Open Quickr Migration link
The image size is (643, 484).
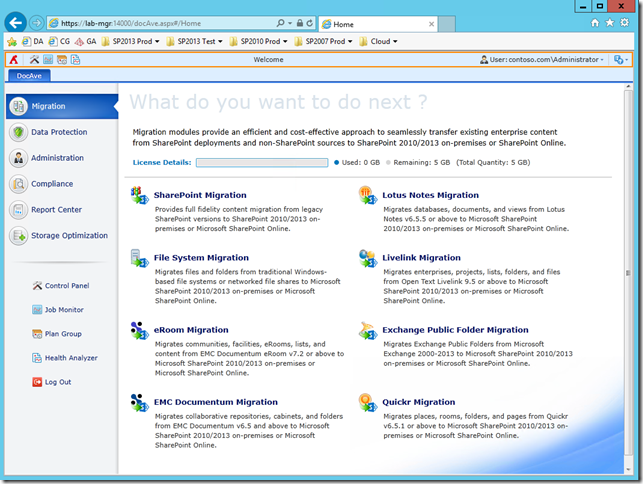tap(419, 402)
